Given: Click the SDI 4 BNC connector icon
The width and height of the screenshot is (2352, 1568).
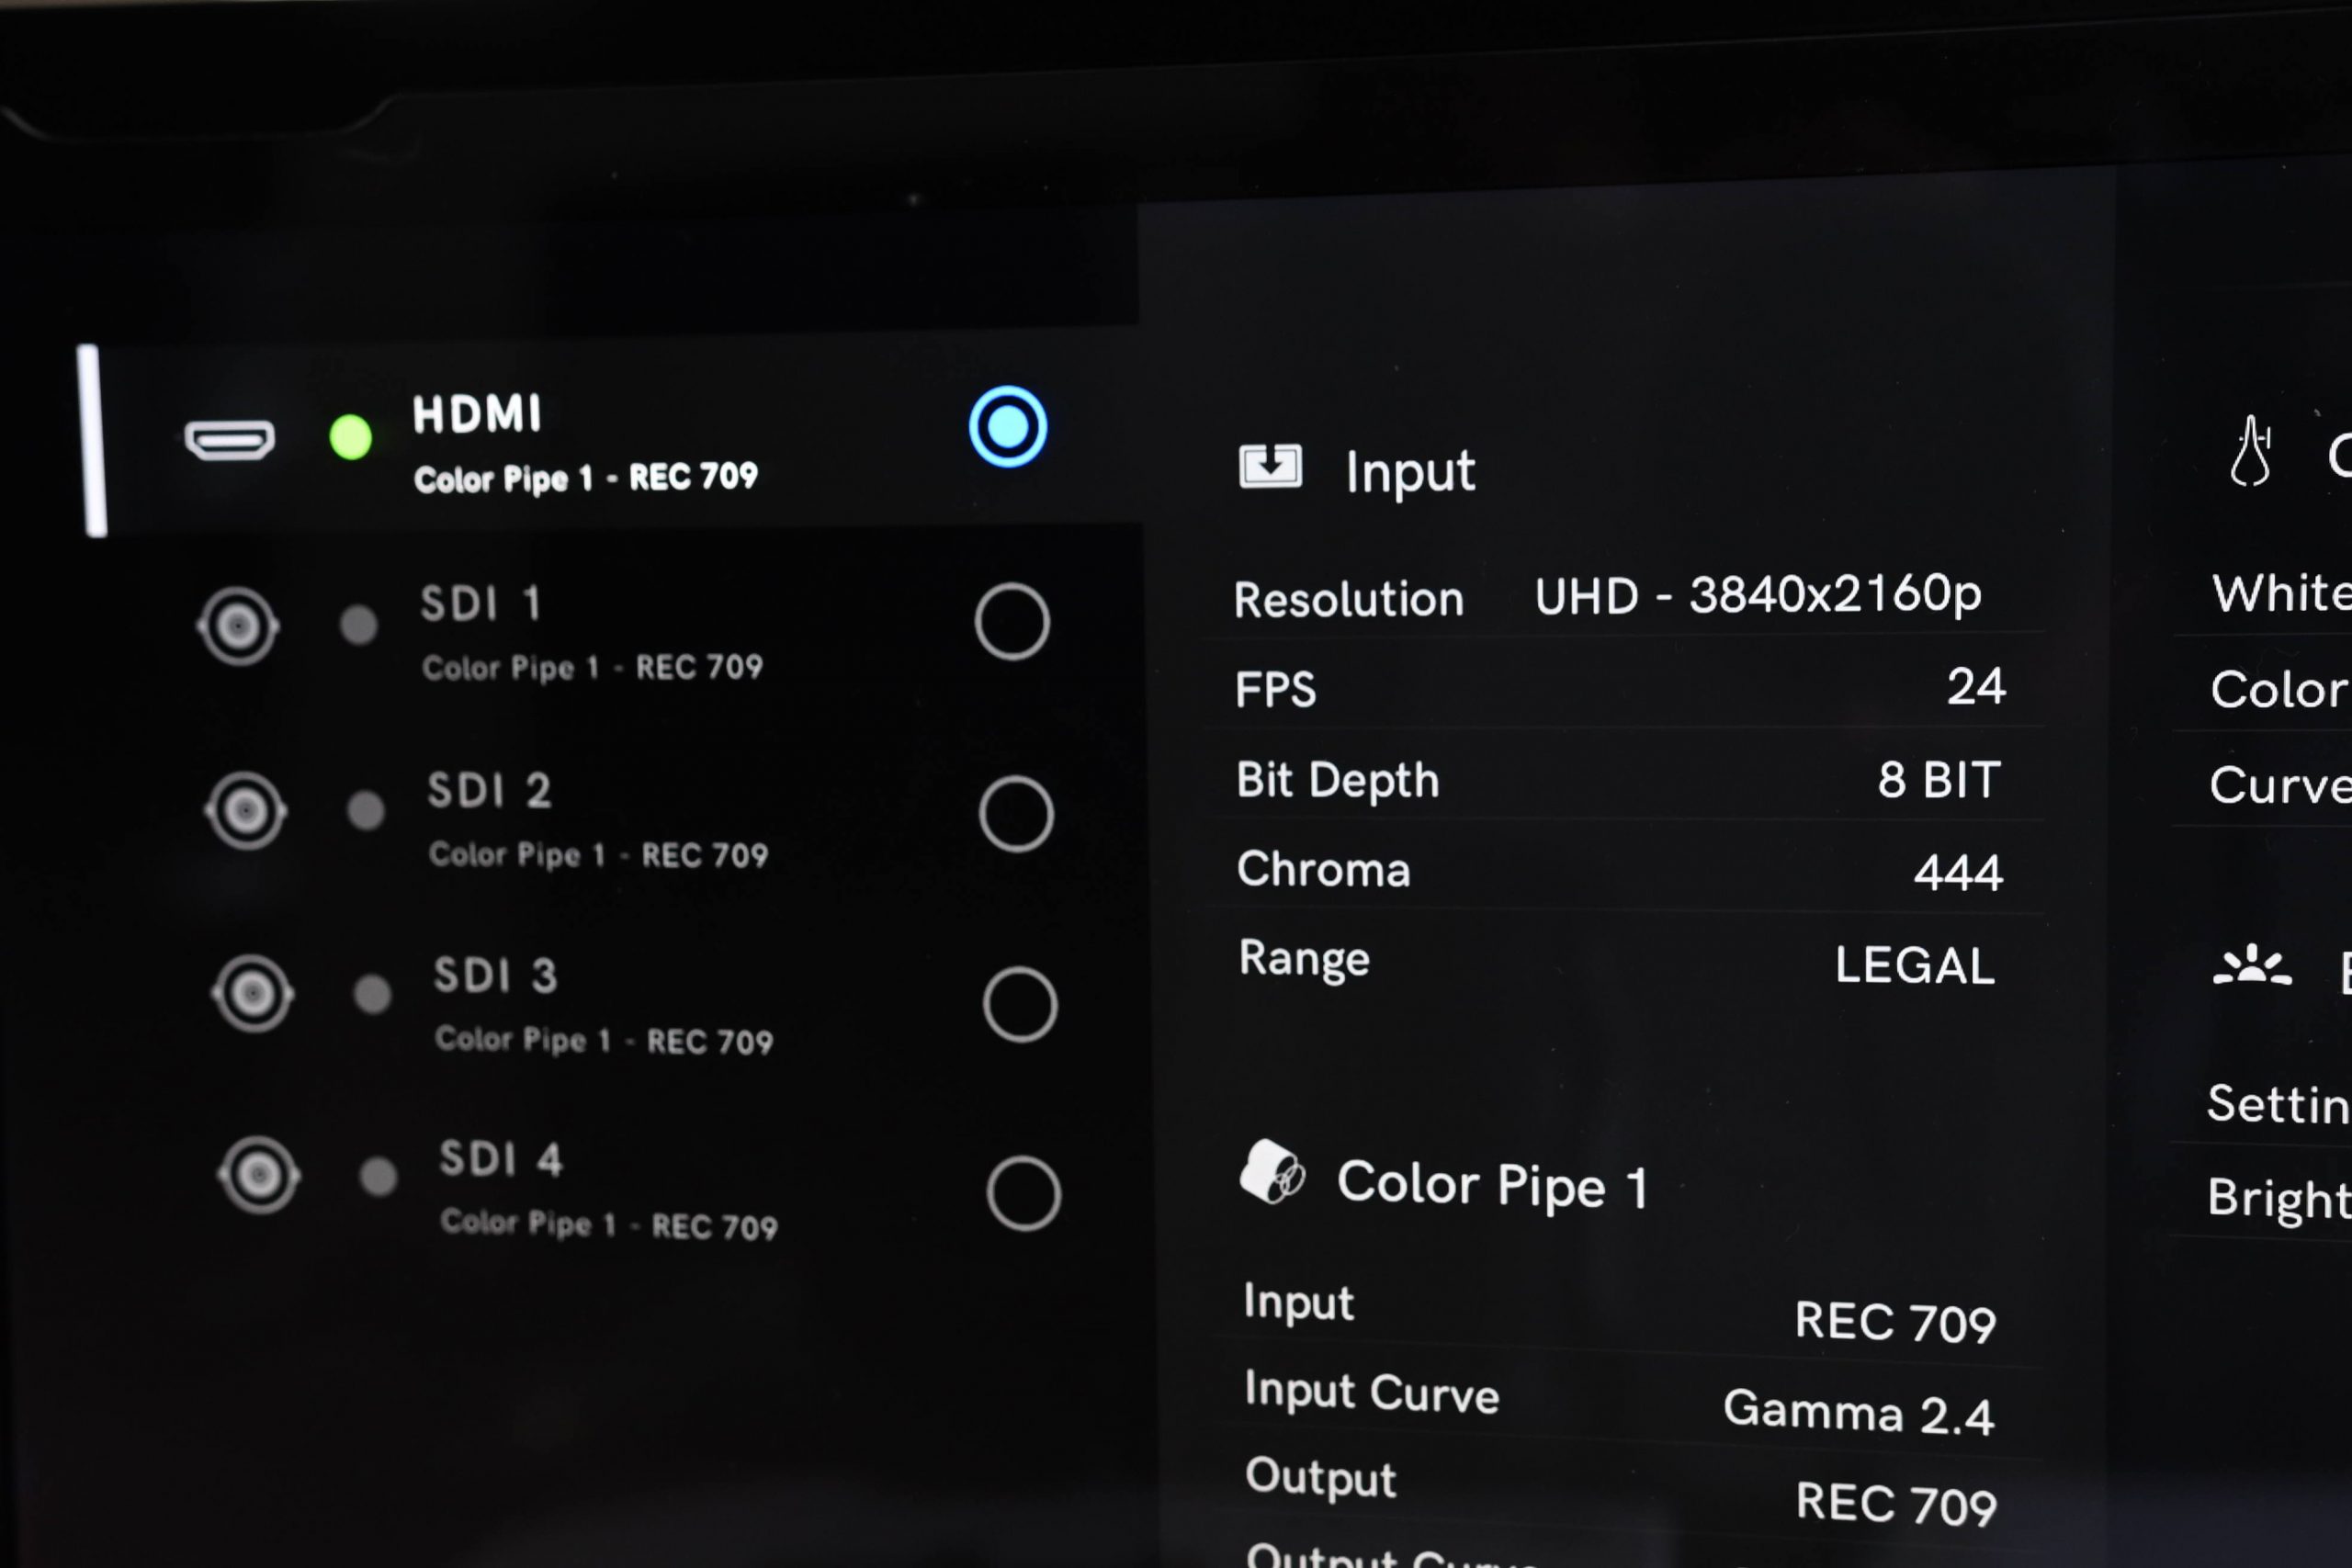Looking at the screenshot, I should pyautogui.click(x=259, y=1175).
